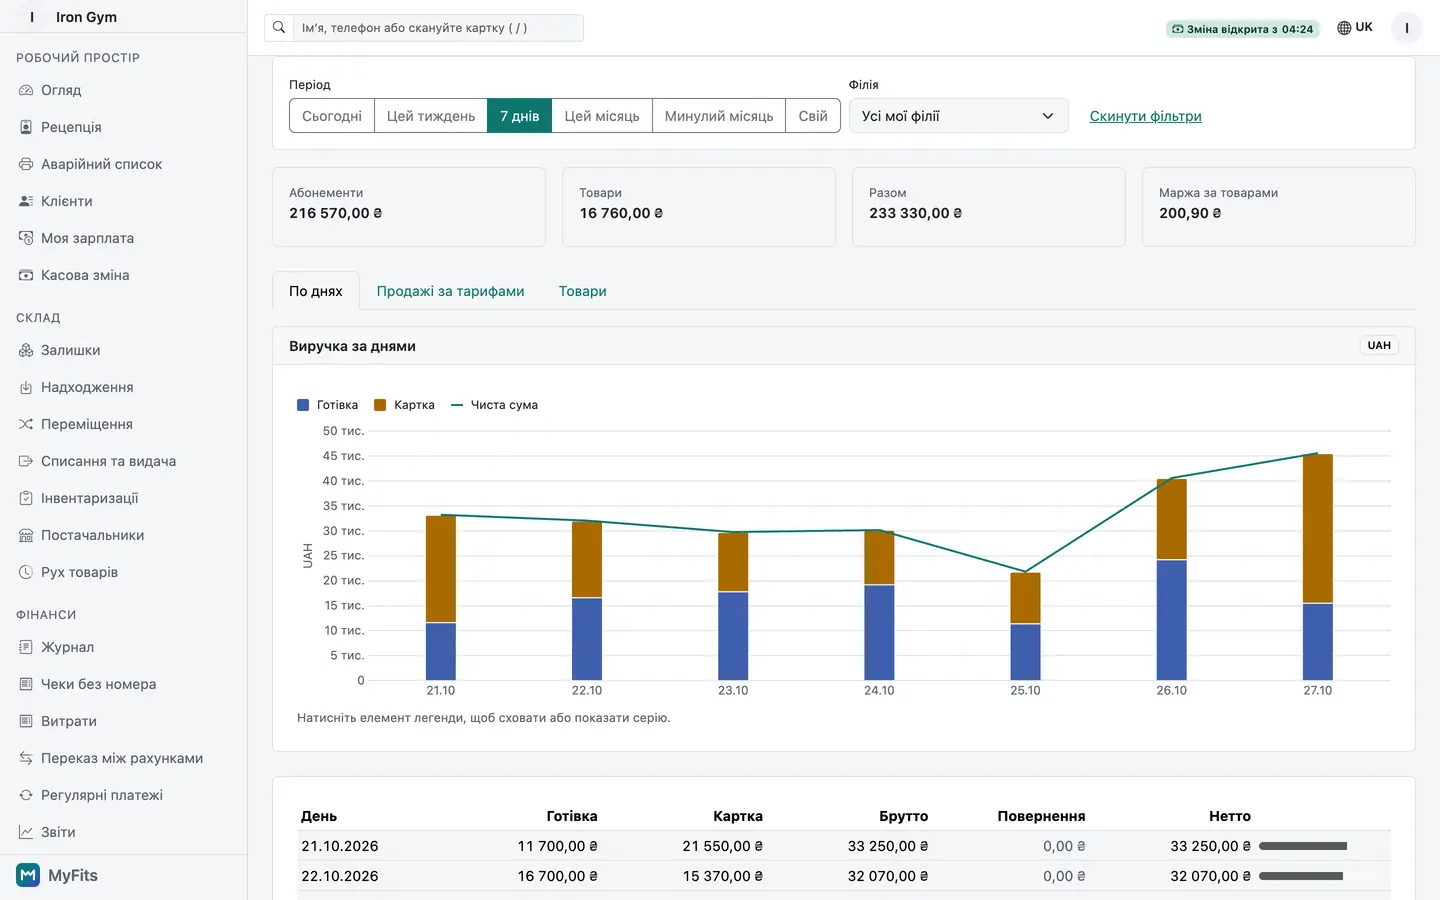The width and height of the screenshot is (1440, 900).
Task: Select the Цей тиждень period
Action: (x=431, y=116)
